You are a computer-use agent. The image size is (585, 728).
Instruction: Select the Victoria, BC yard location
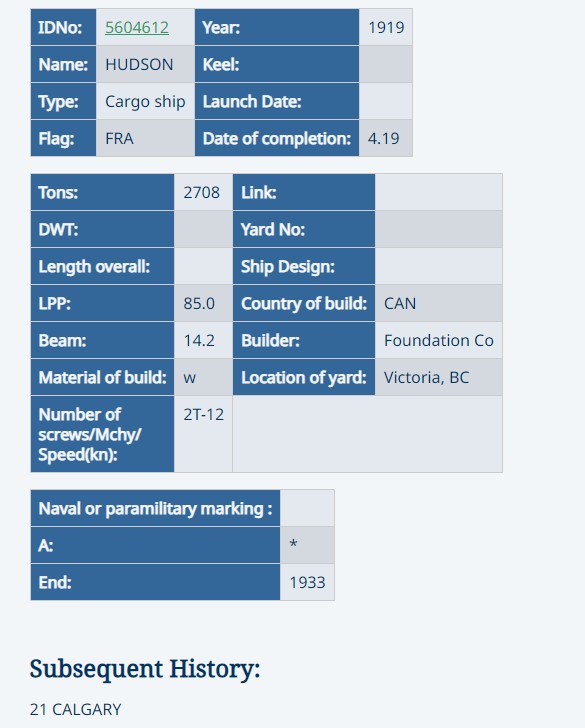tap(426, 377)
